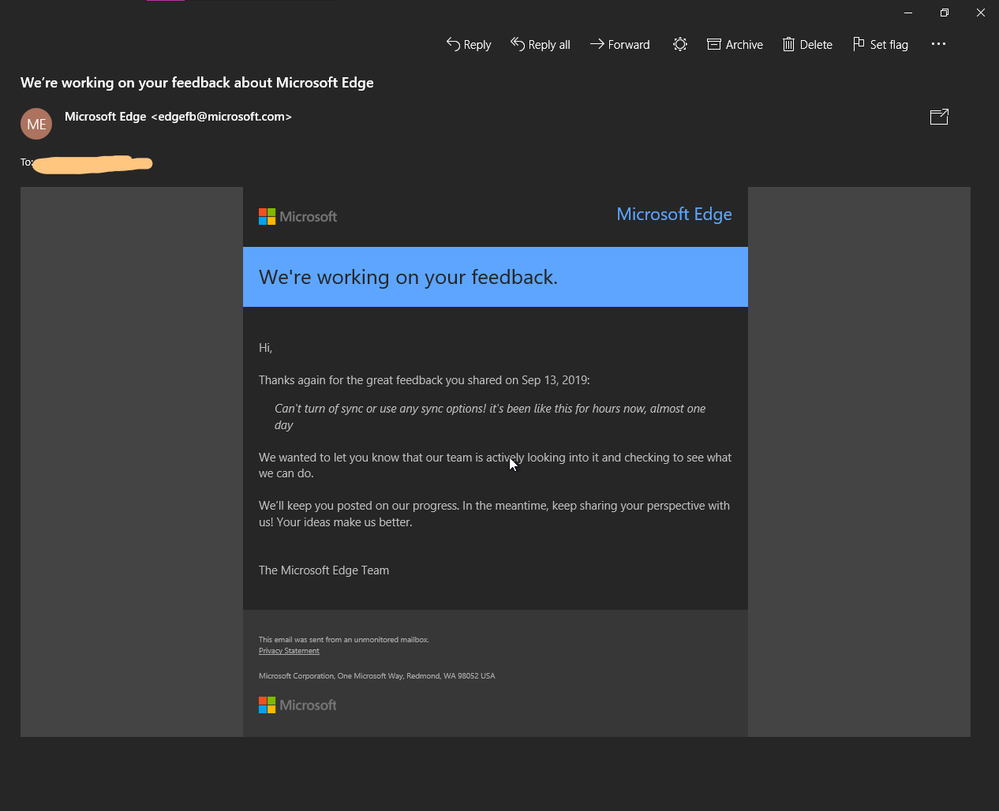Click the gear icon beside Forward
999x811 pixels.
[x=680, y=44]
